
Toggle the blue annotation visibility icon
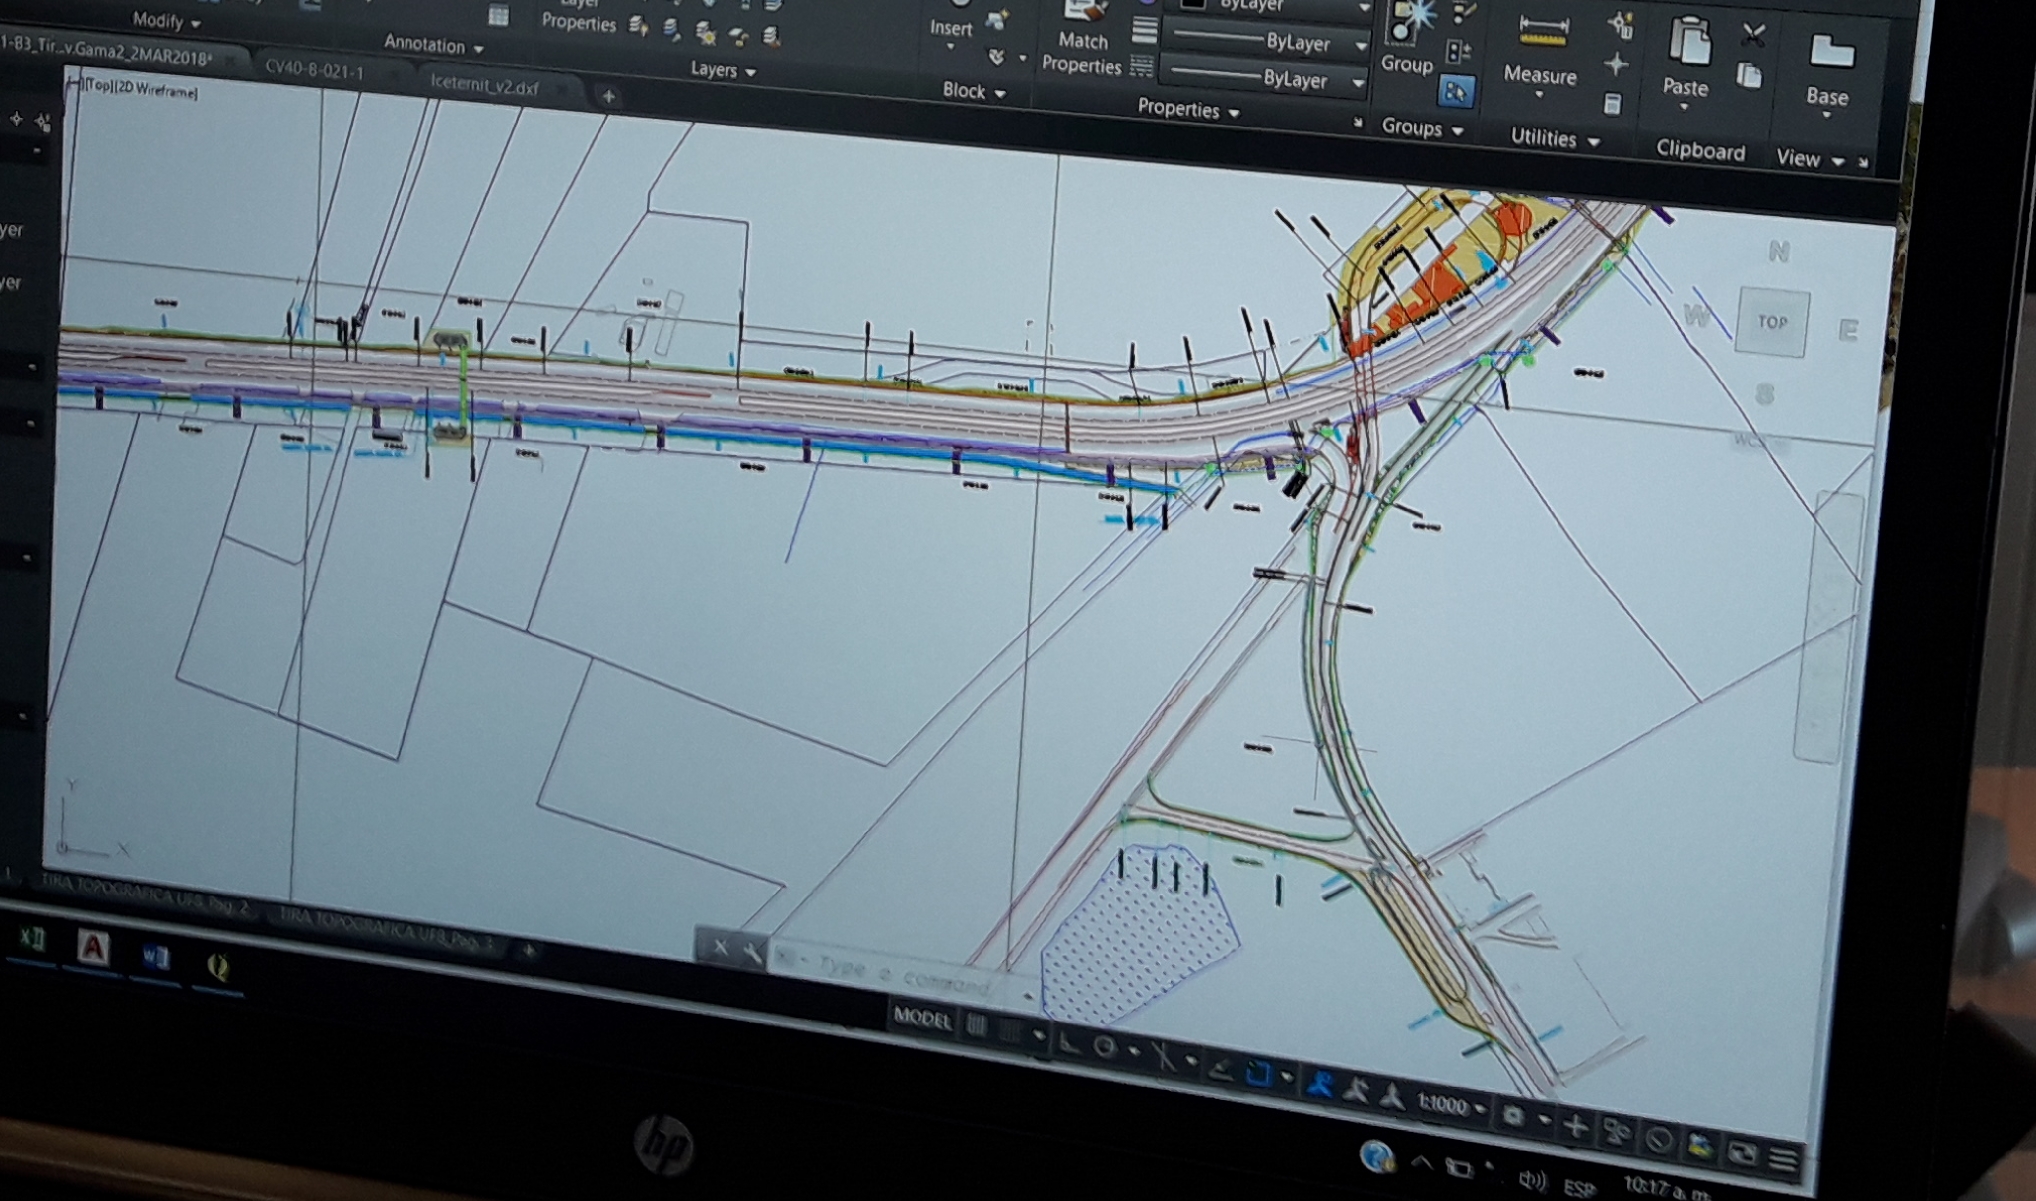[x=1320, y=1086]
